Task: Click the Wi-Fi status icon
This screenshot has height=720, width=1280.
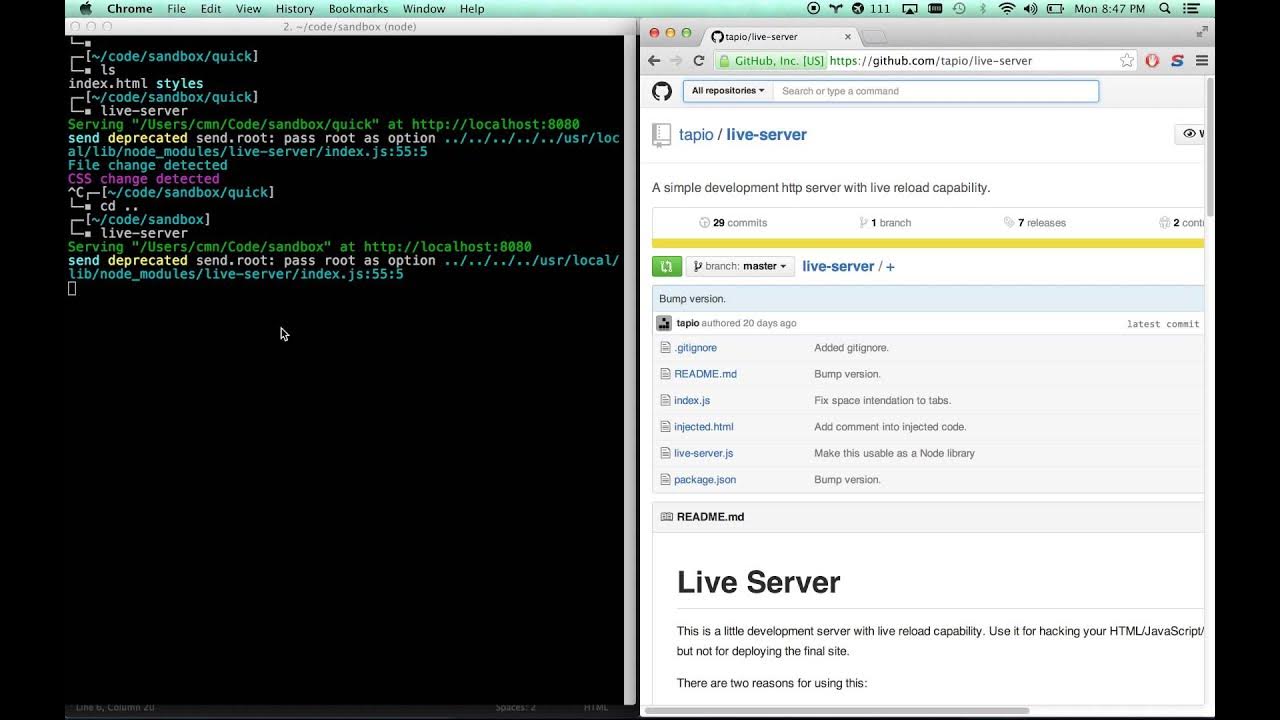Action: tap(1006, 8)
